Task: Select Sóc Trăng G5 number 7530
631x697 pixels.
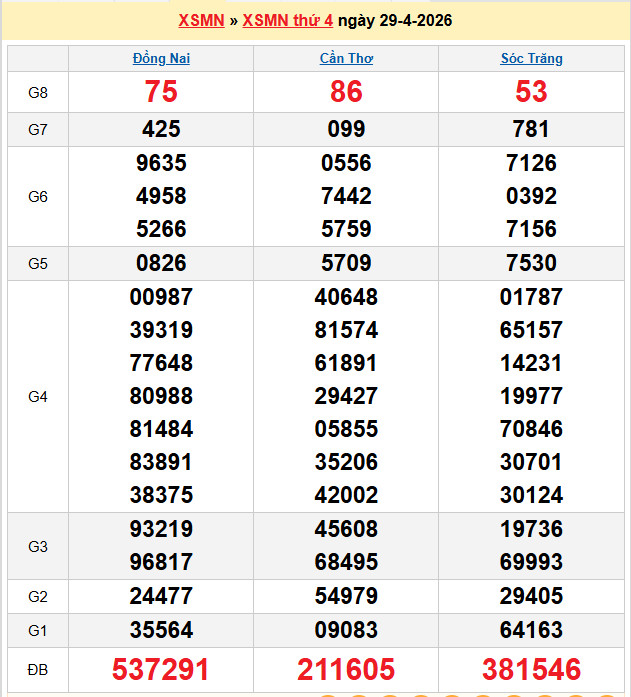Action: point(531,263)
